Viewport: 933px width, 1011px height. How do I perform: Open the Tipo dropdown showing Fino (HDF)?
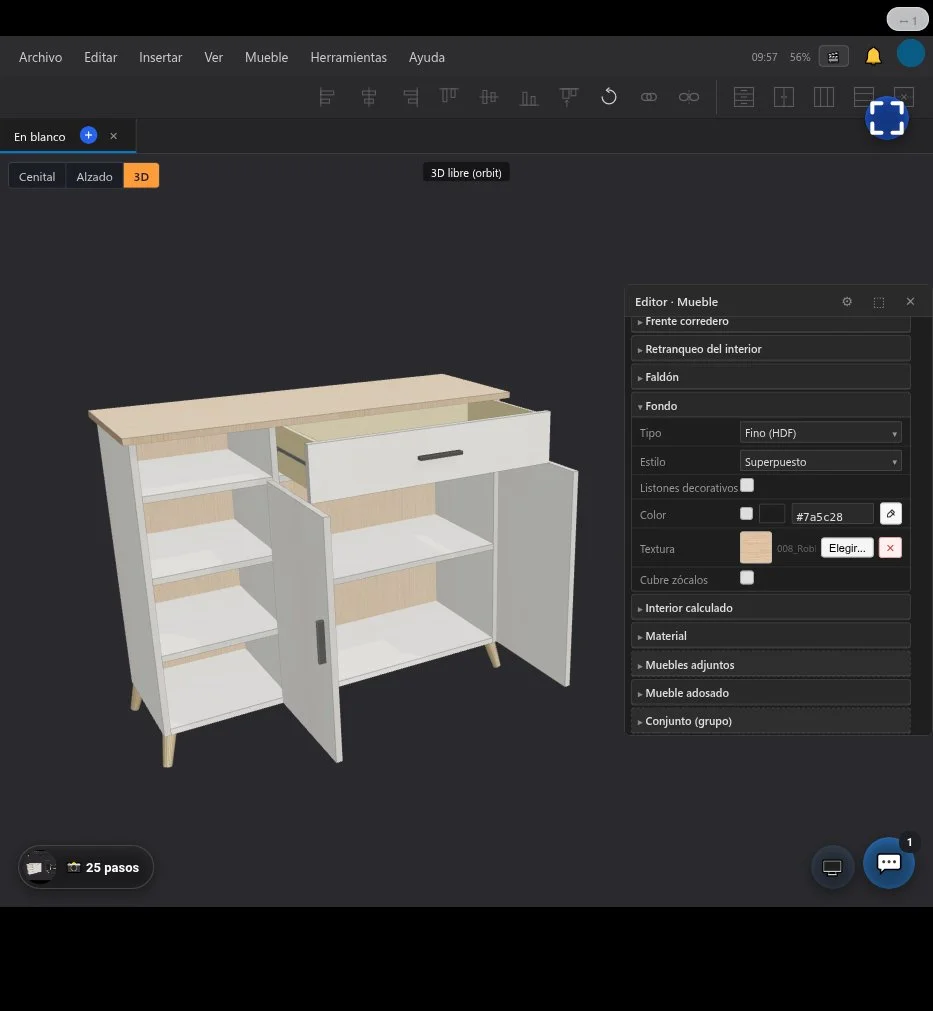(x=820, y=433)
